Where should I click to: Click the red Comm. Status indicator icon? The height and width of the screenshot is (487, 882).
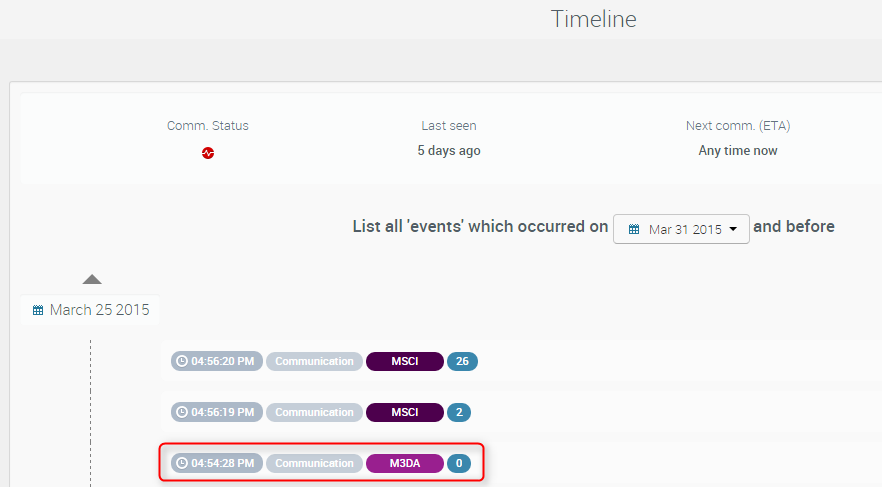tap(208, 153)
